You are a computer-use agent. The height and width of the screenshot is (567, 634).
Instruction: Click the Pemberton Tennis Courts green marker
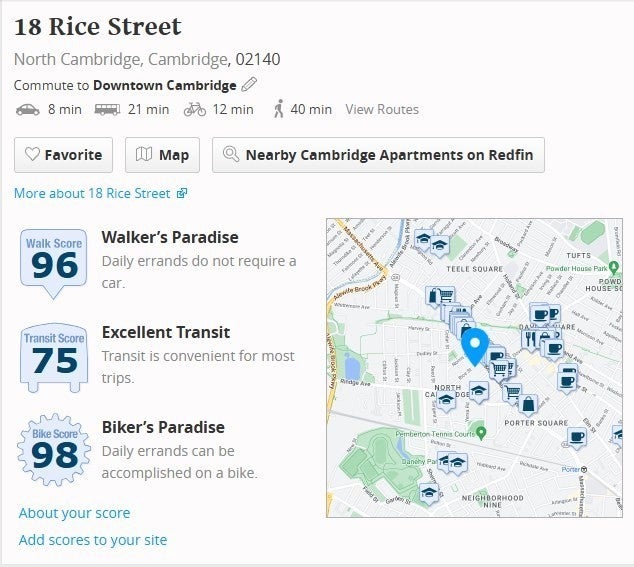(481, 434)
